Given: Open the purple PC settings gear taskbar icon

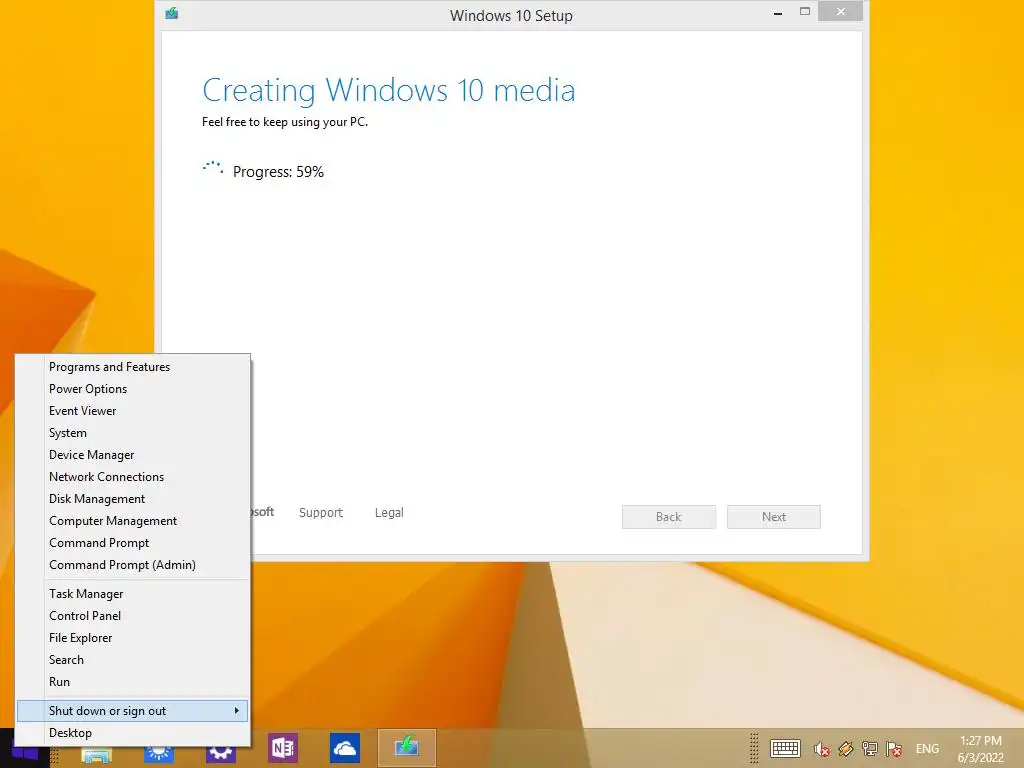Looking at the screenshot, I should 221,752.
